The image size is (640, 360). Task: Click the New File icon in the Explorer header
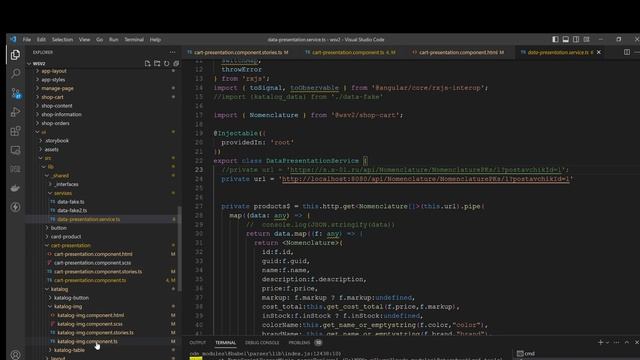[x=147, y=63]
